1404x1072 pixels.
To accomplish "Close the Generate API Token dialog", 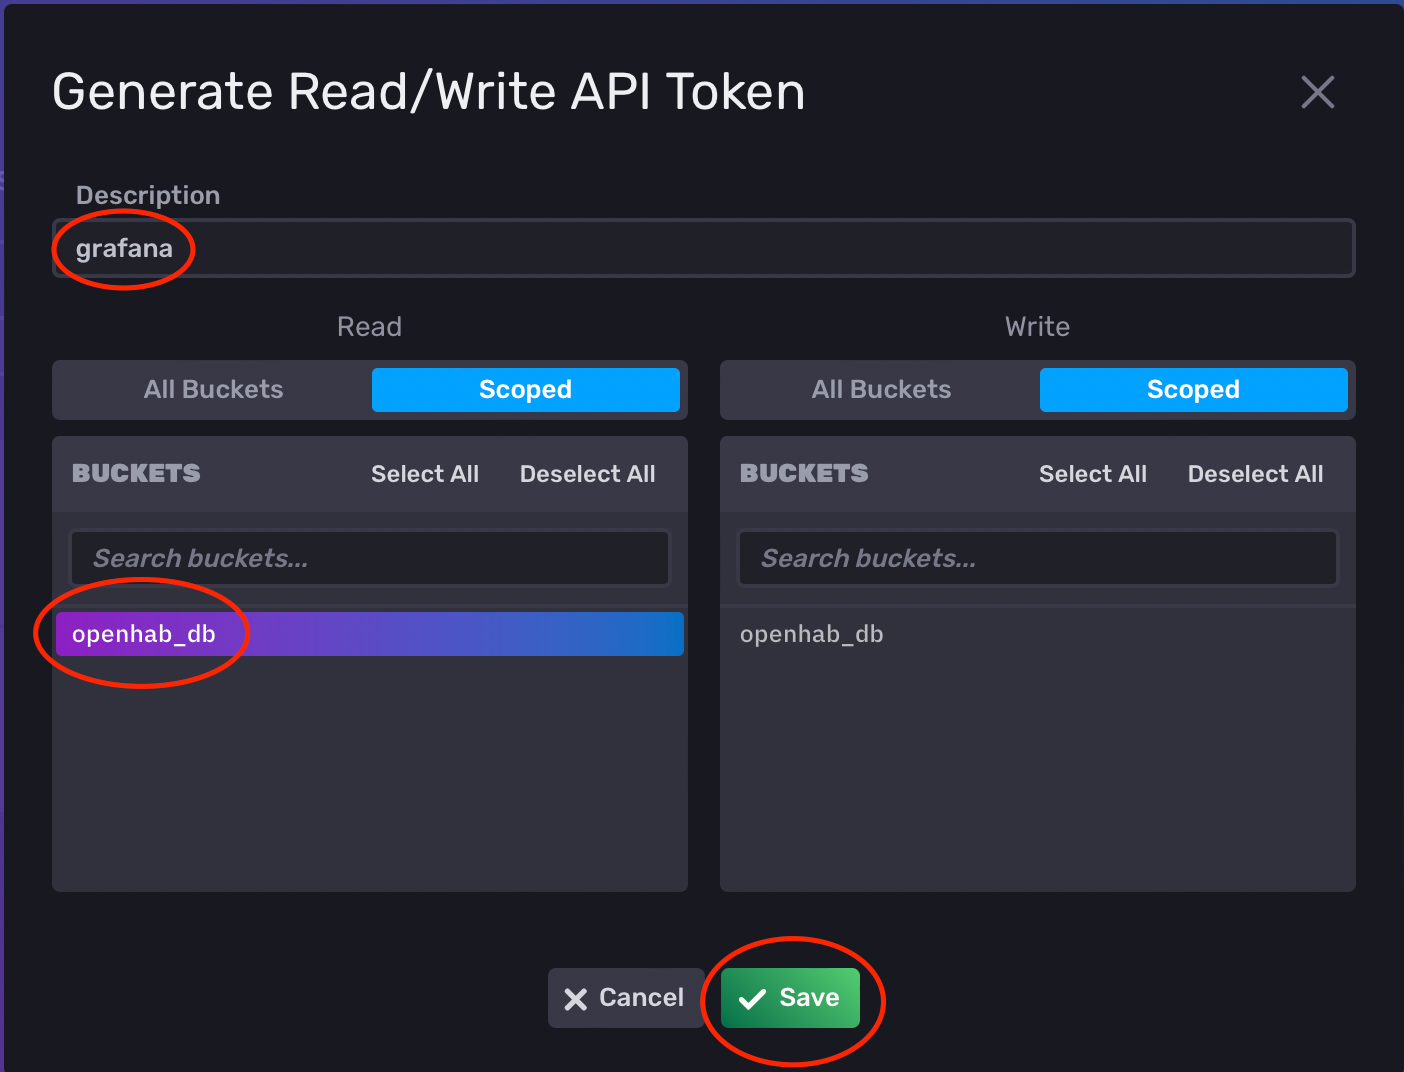I will (1317, 92).
